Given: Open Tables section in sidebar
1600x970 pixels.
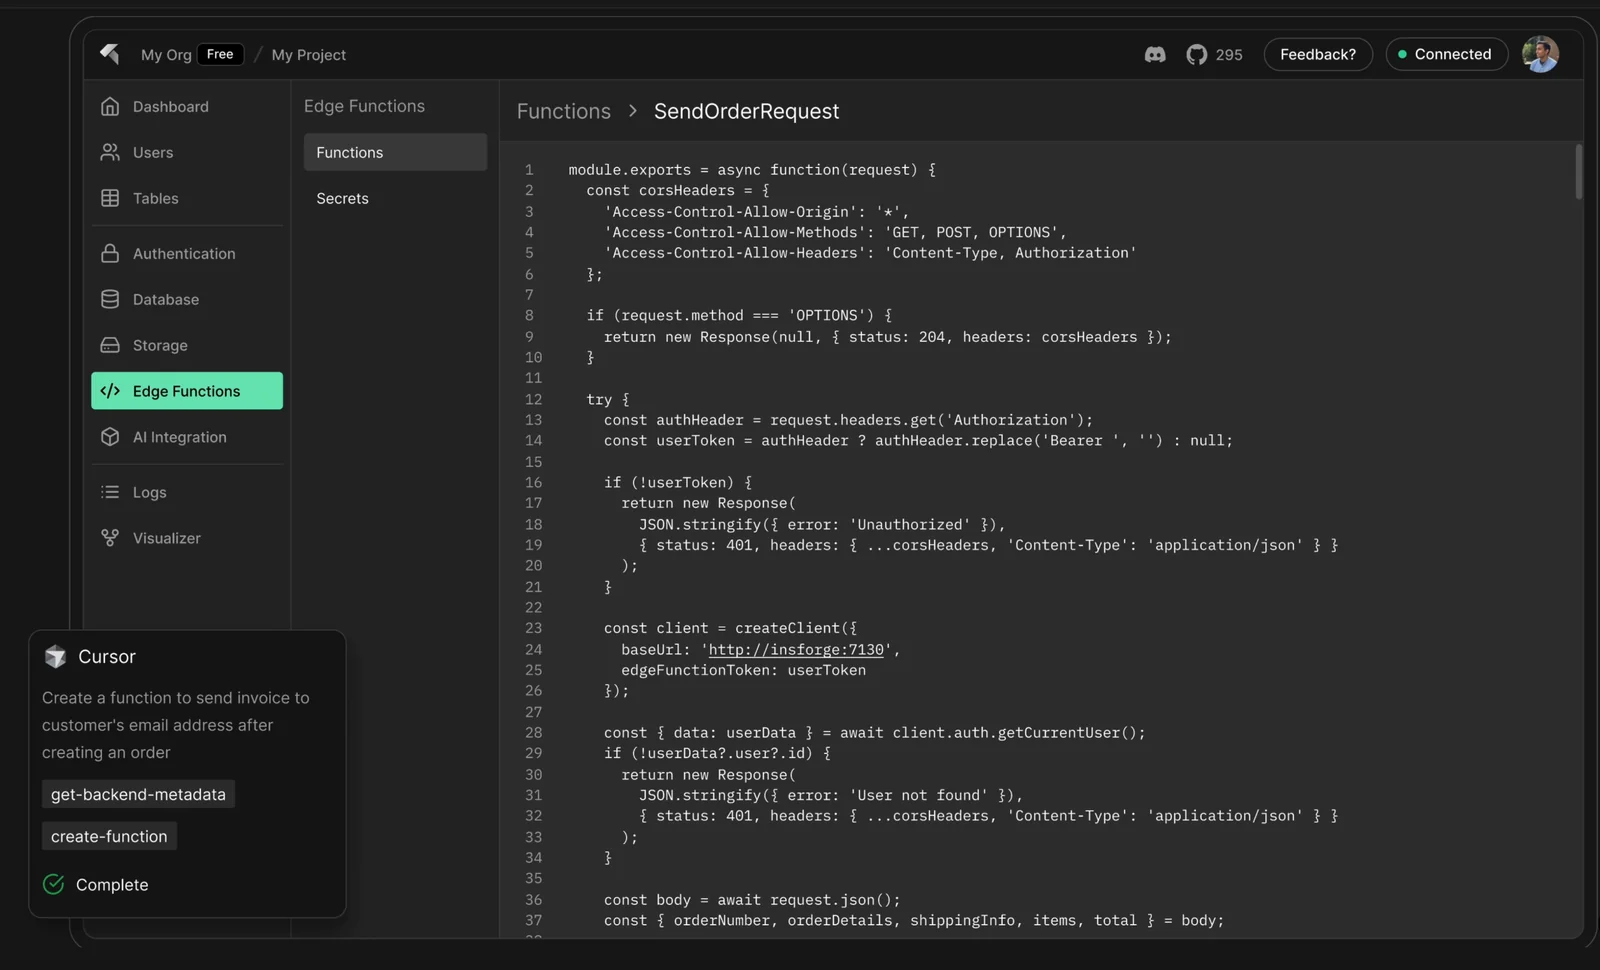Looking at the screenshot, I should tap(155, 199).
